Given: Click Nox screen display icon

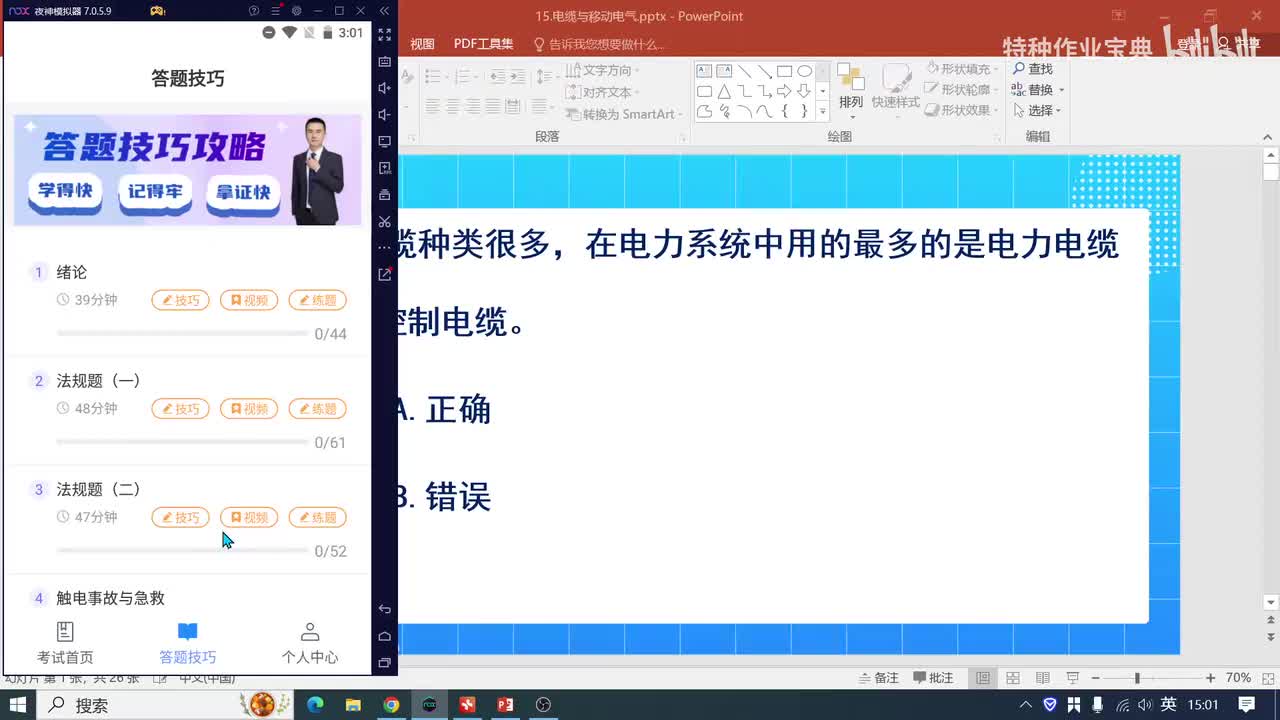Looking at the screenshot, I should [385, 141].
